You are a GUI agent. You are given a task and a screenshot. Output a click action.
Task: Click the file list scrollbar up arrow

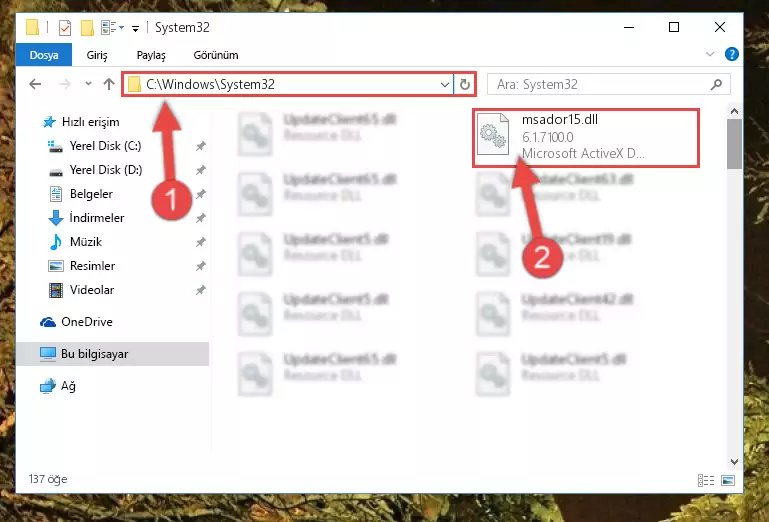pyautogui.click(x=734, y=111)
